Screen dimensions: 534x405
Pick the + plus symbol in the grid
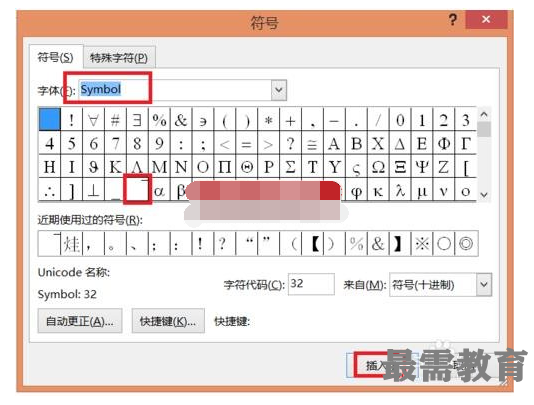tap(290, 120)
